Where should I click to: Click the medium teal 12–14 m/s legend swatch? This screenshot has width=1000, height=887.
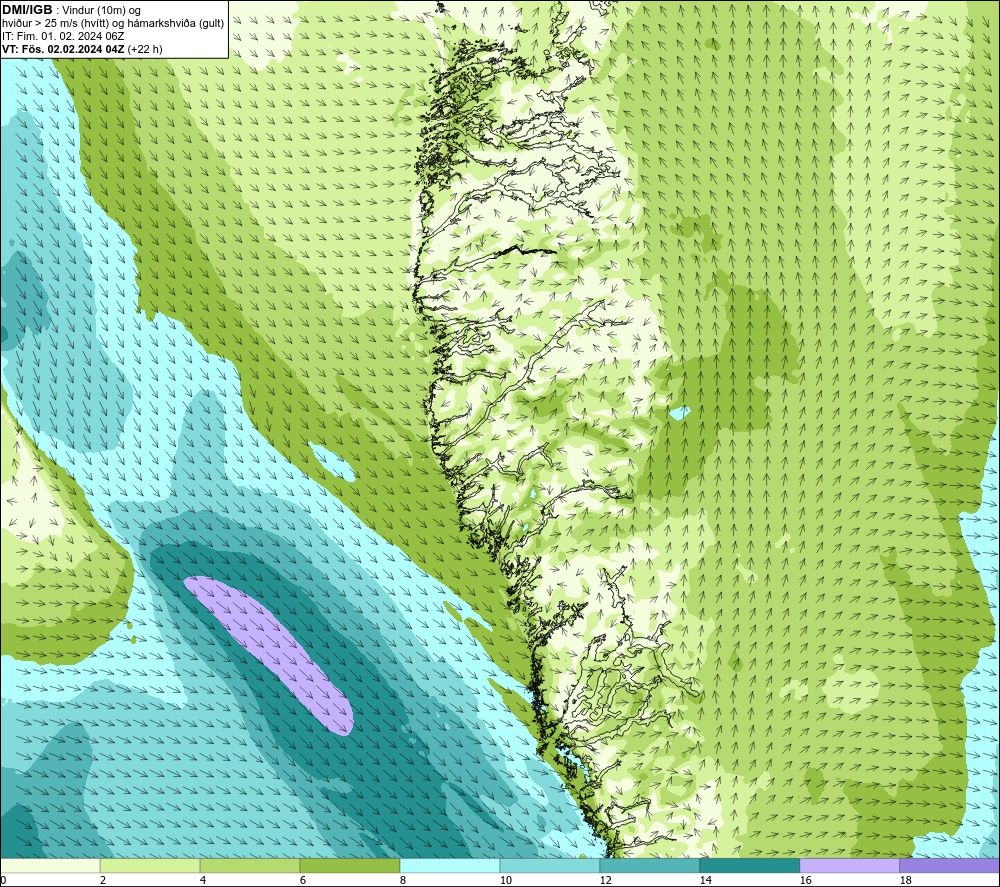tap(649, 865)
